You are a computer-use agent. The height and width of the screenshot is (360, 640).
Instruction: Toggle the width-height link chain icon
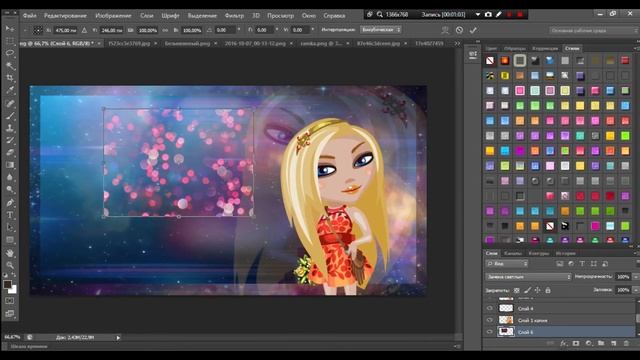click(165, 30)
